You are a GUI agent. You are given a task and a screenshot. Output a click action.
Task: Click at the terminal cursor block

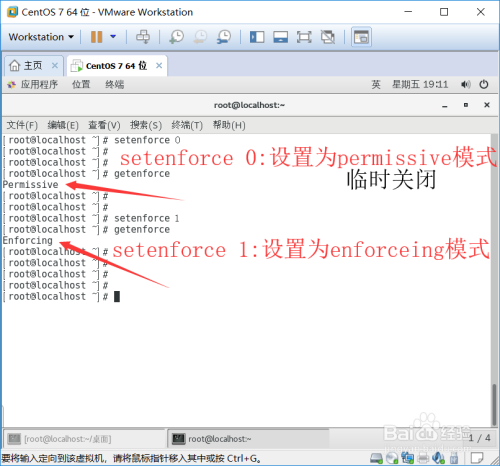pyautogui.click(x=117, y=296)
